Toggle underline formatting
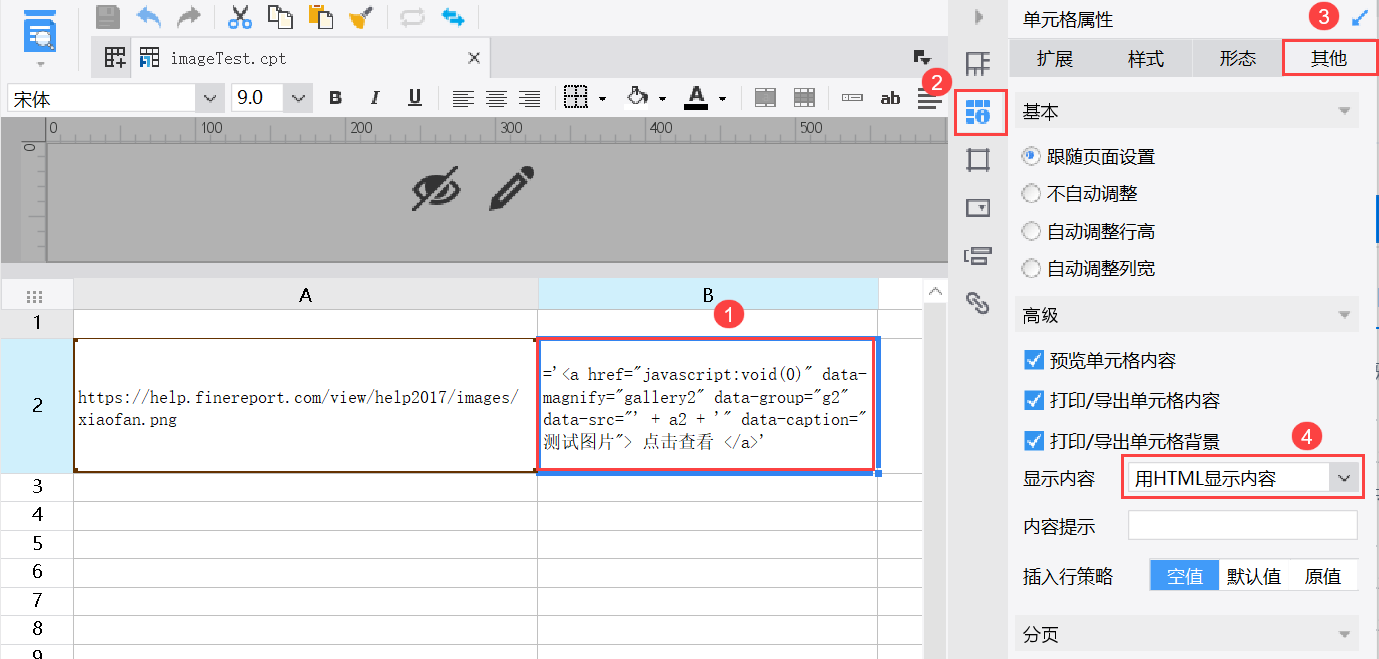This screenshot has width=1379, height=659. (x=415, y=97)
